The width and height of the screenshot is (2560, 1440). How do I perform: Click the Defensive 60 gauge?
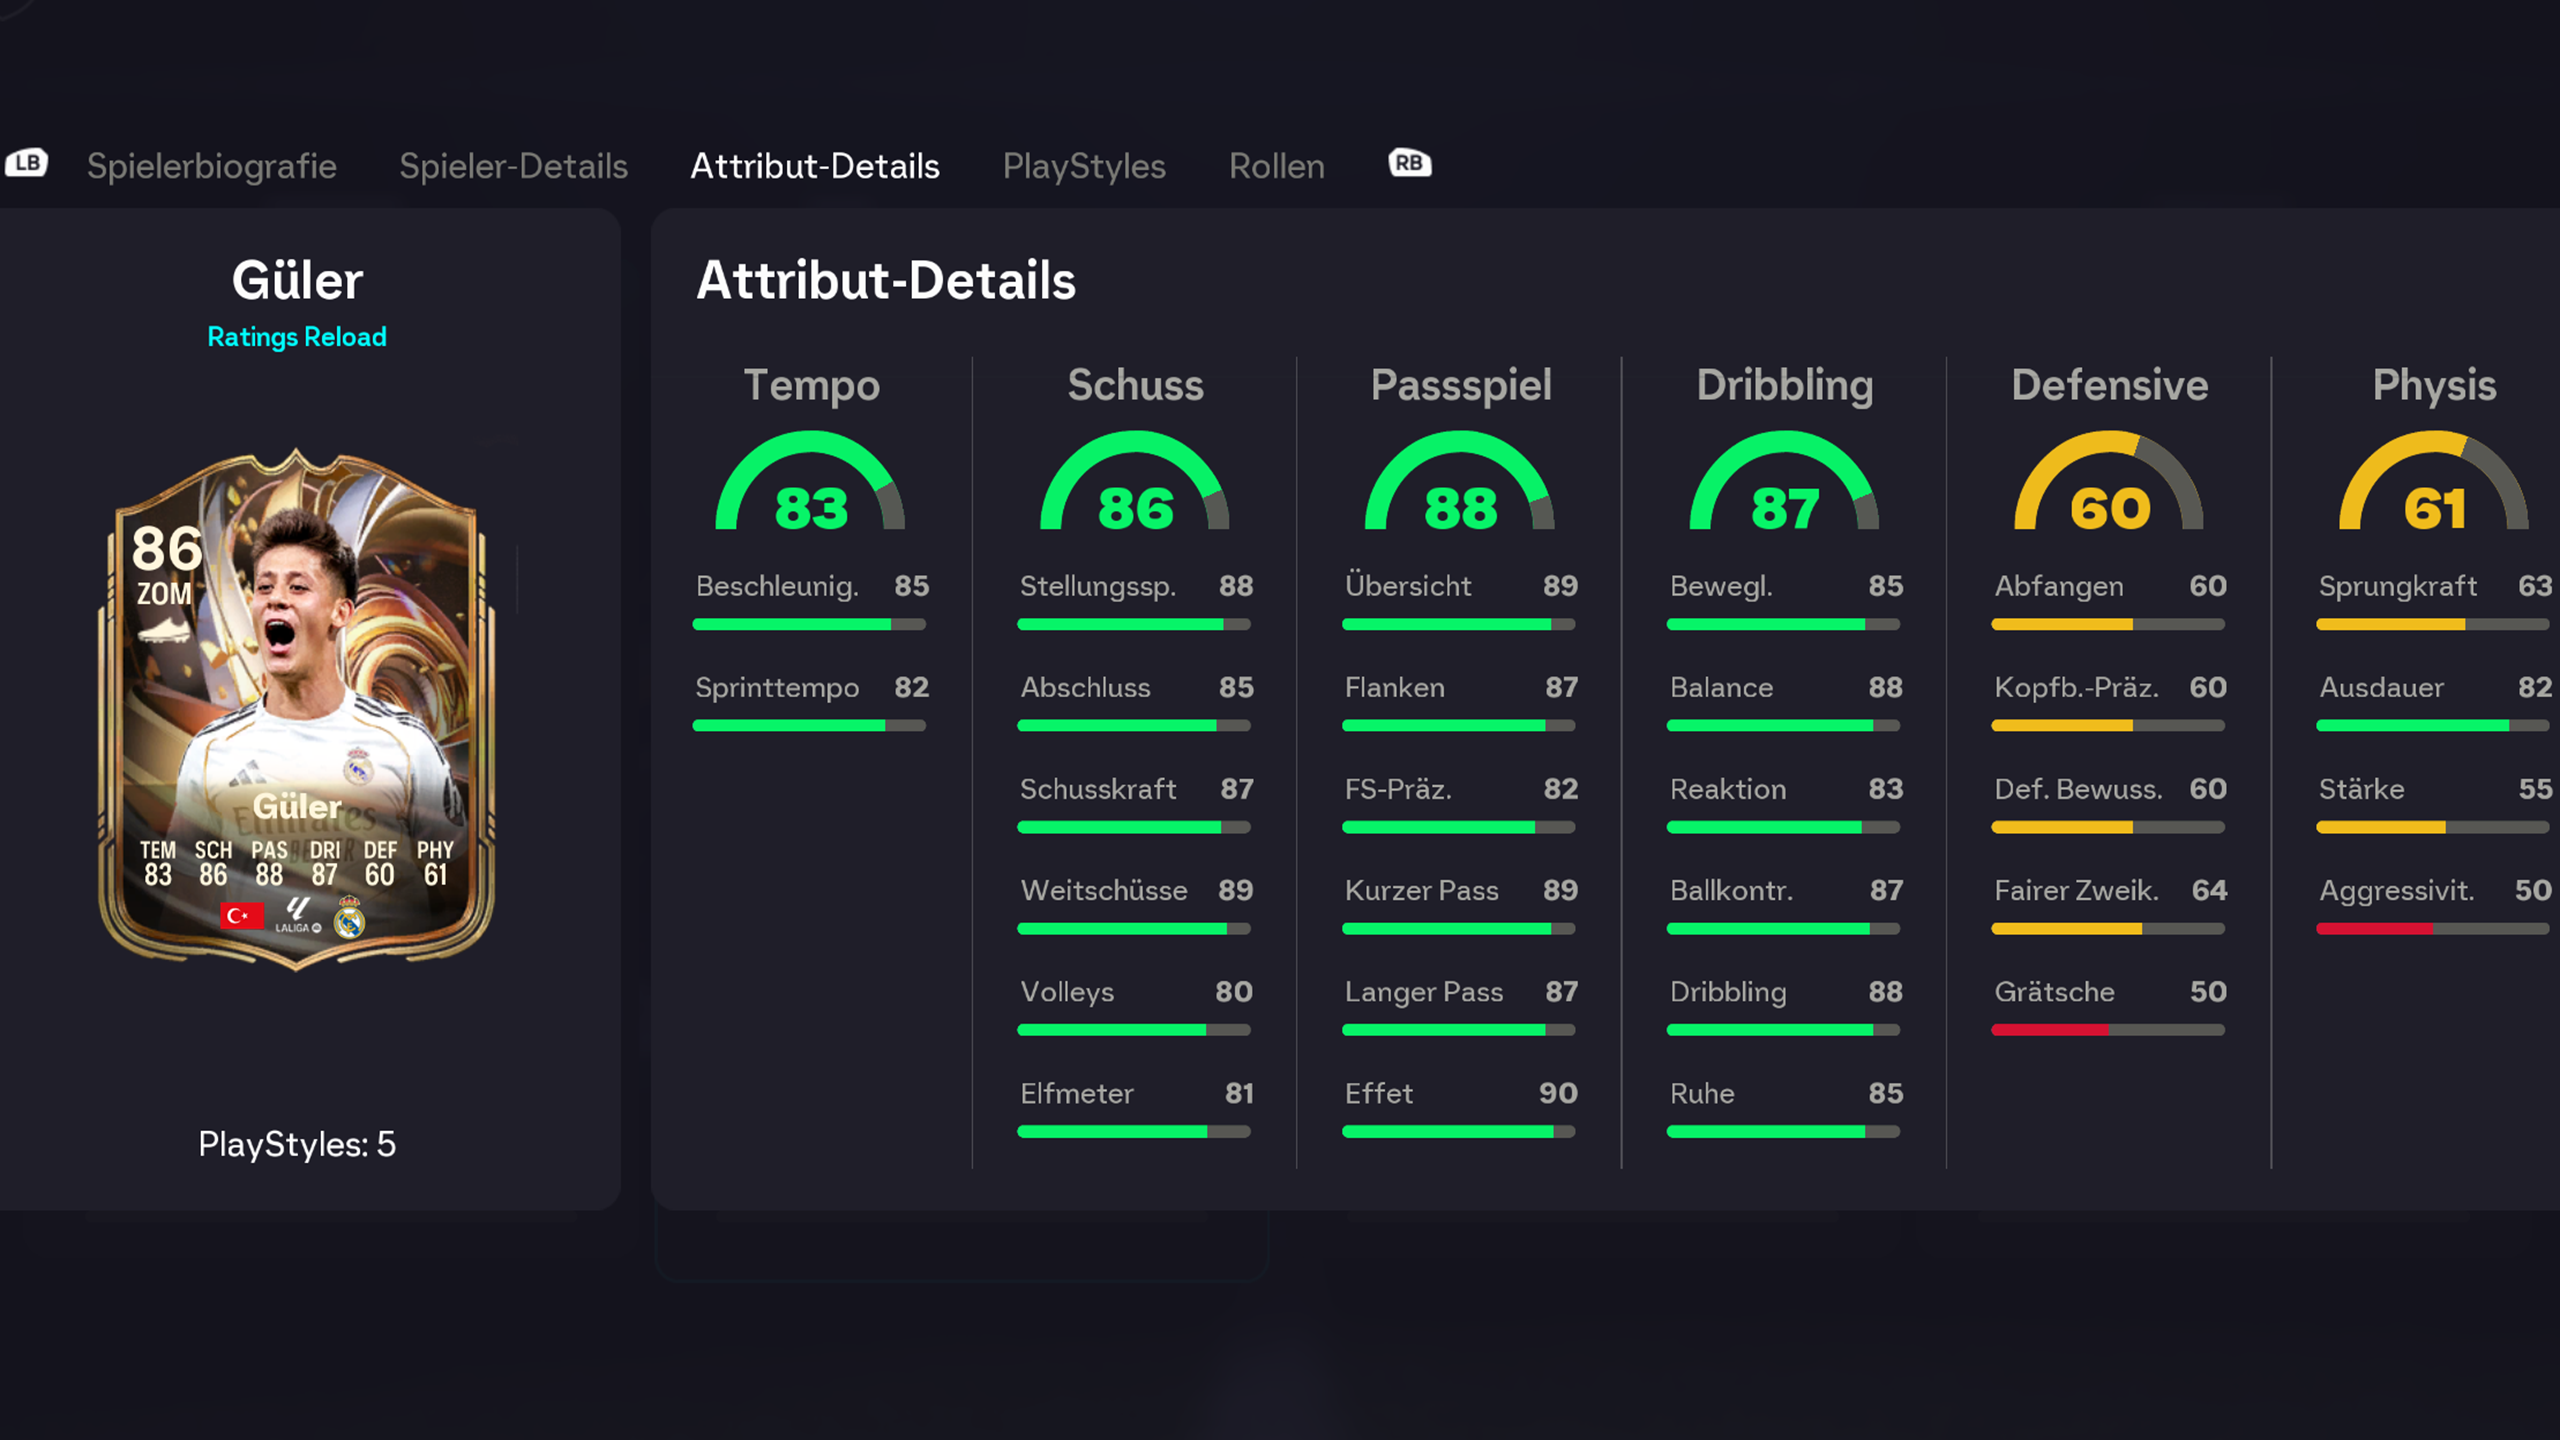pos(2108,485)
